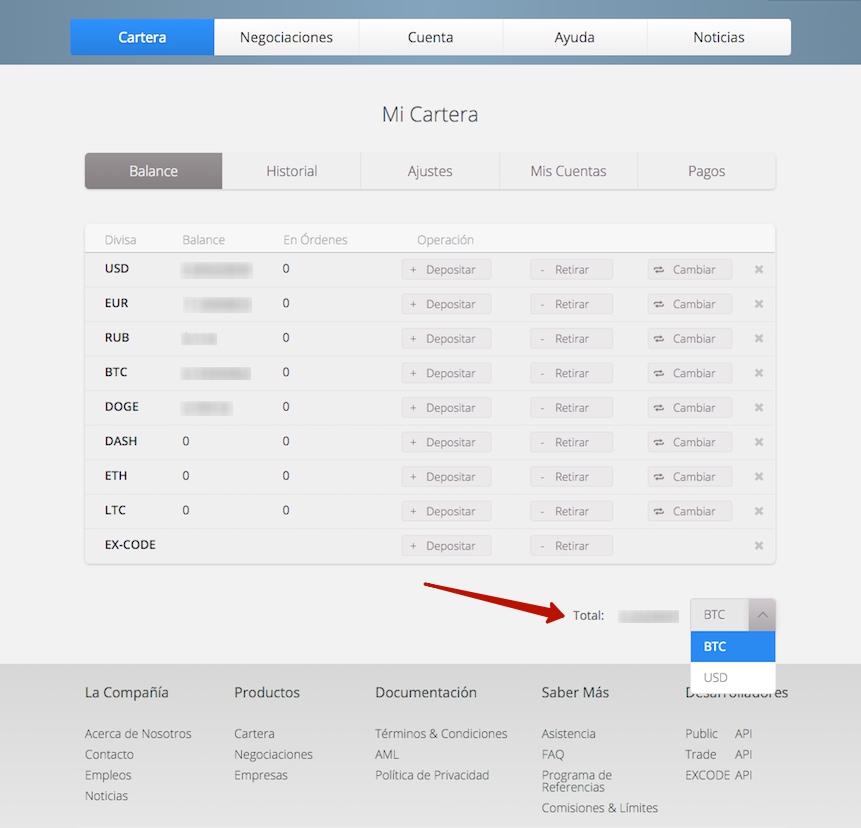
Task: Open the Empresas footer link
Action: tap(261, 775)
